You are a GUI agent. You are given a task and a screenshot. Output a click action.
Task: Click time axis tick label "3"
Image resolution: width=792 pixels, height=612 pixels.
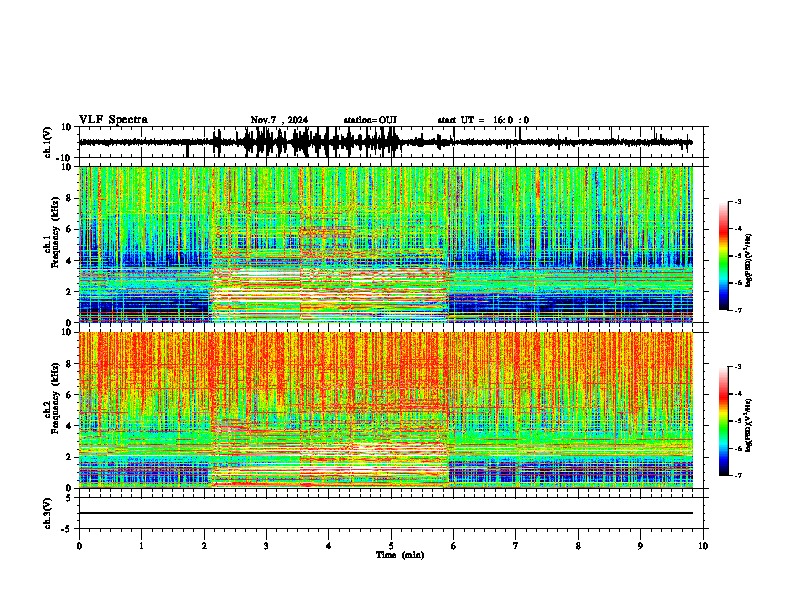(x=266, y=546)
